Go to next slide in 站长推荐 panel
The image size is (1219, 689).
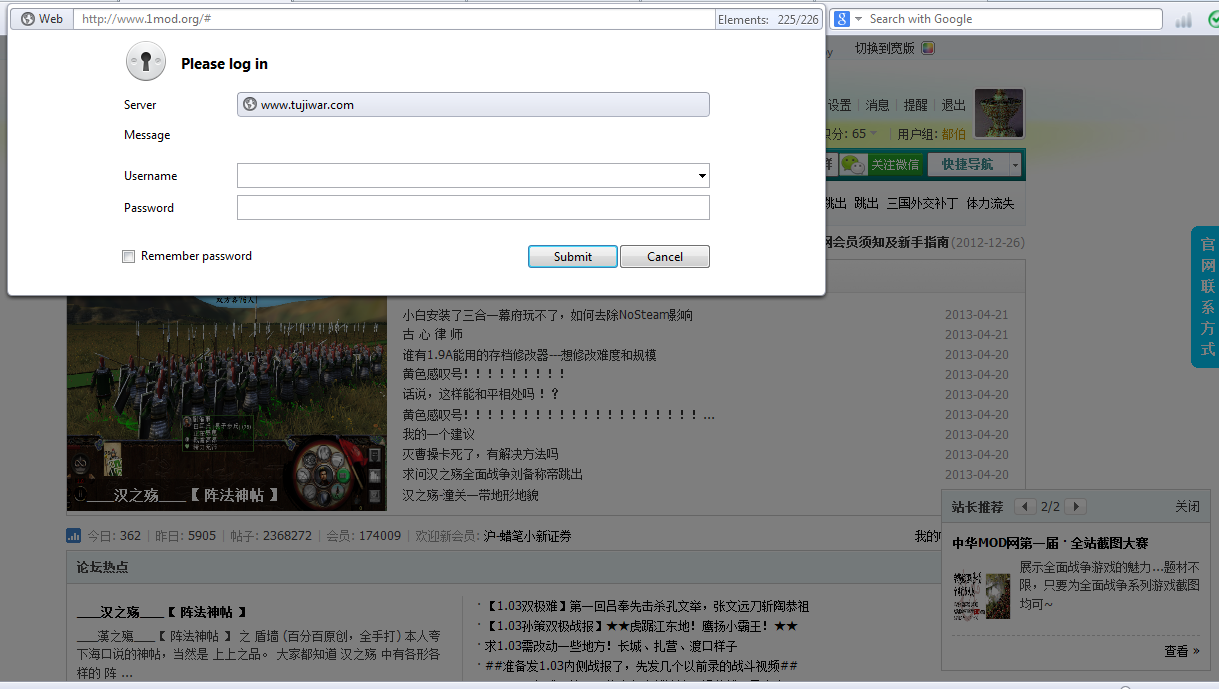point(1075,507)
